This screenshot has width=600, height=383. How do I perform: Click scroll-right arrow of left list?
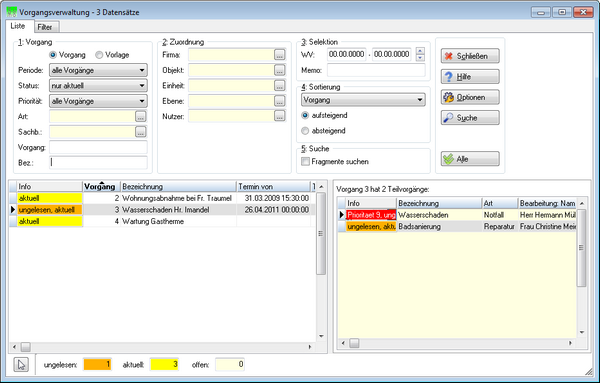pyautogui.click(x=310, y=347)
